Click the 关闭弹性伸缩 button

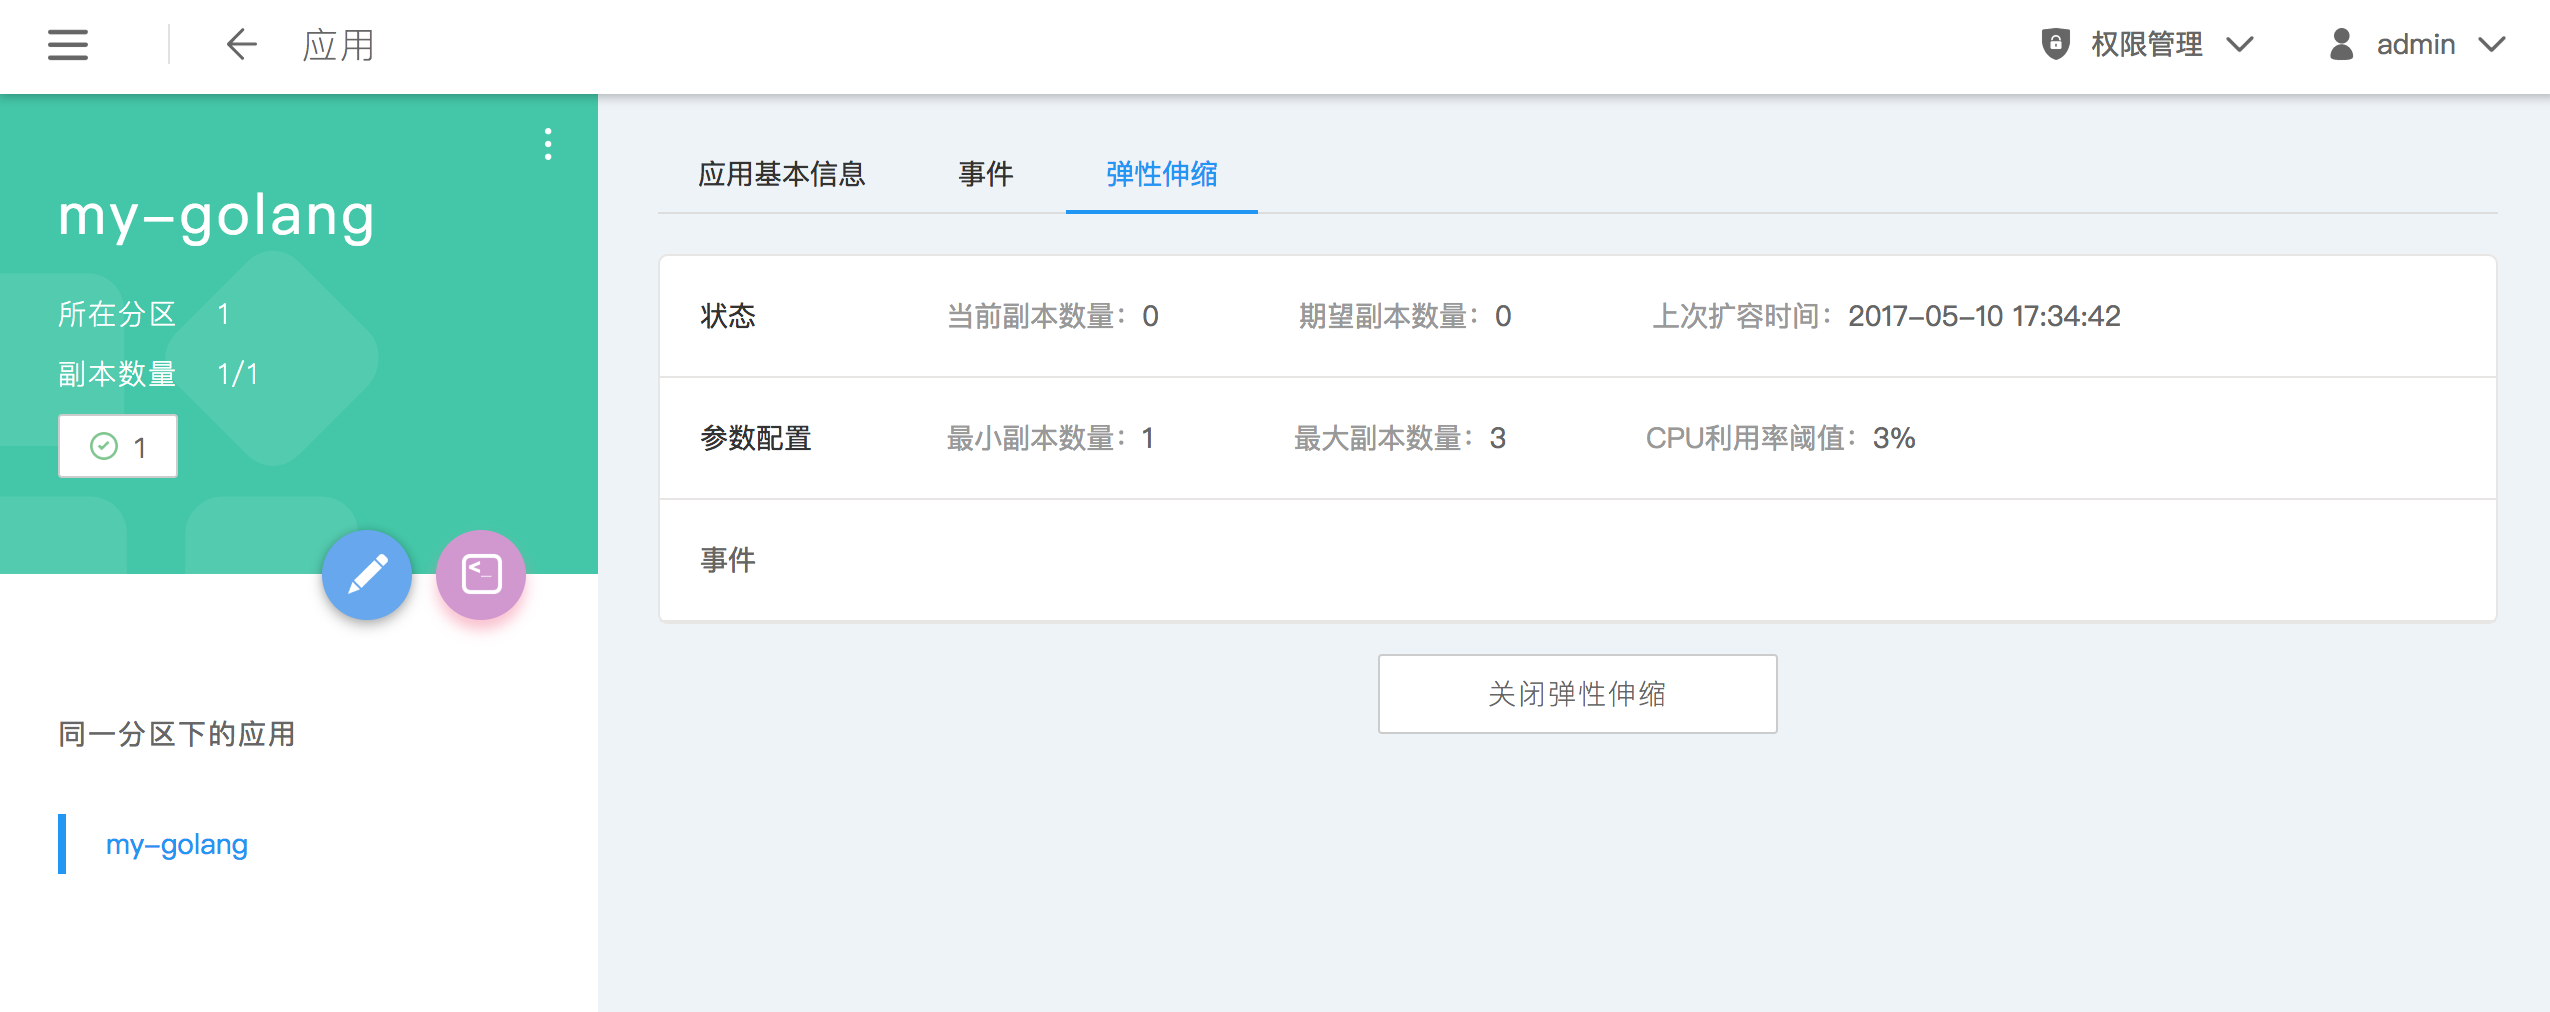point(1577,694)
